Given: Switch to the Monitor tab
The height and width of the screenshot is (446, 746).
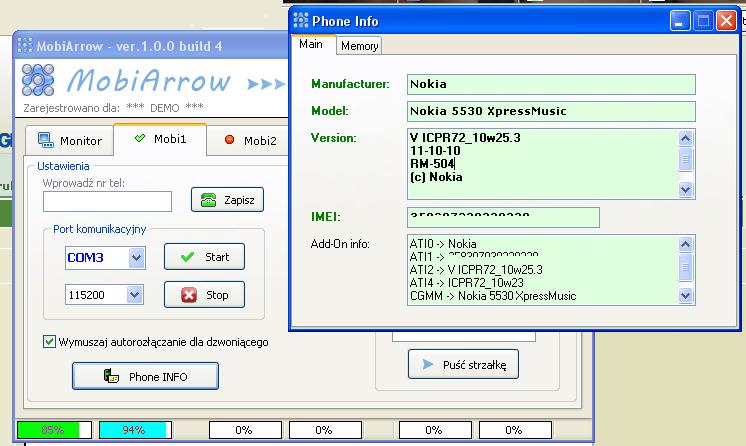Looking at the screenshot, I should (69, 140).
